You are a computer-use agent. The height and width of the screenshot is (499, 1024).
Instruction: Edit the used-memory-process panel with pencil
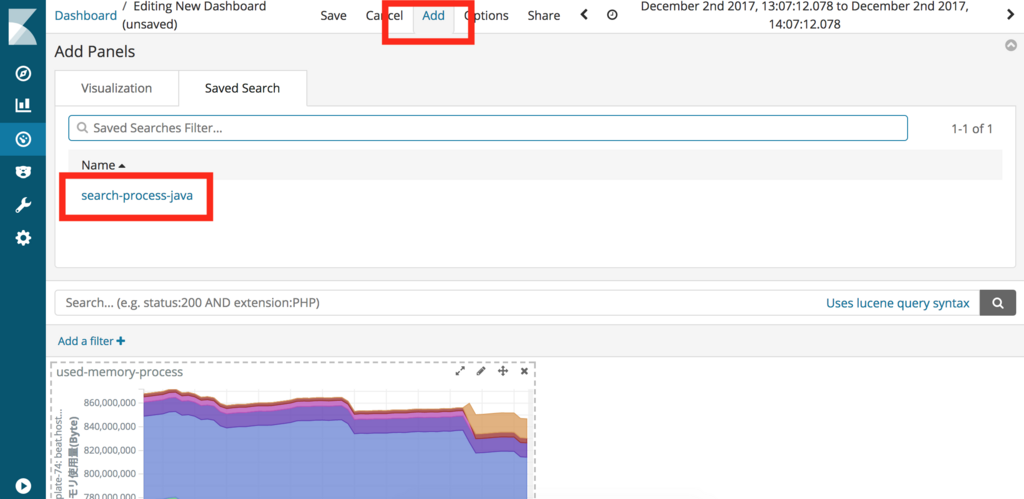point(481,371)
